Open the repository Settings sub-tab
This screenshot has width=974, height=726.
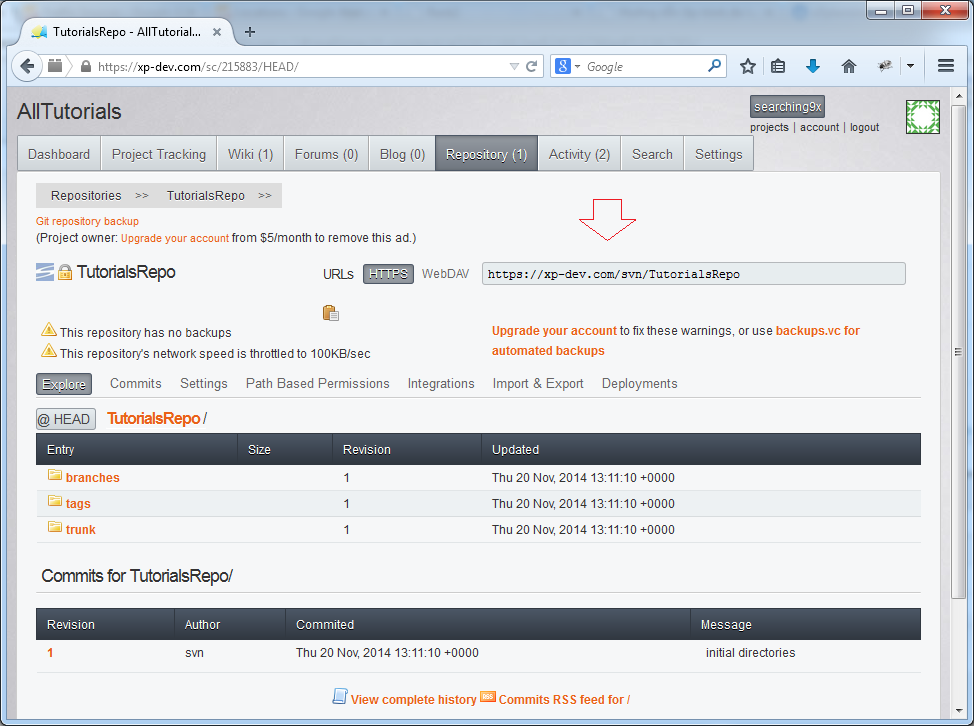204,384
